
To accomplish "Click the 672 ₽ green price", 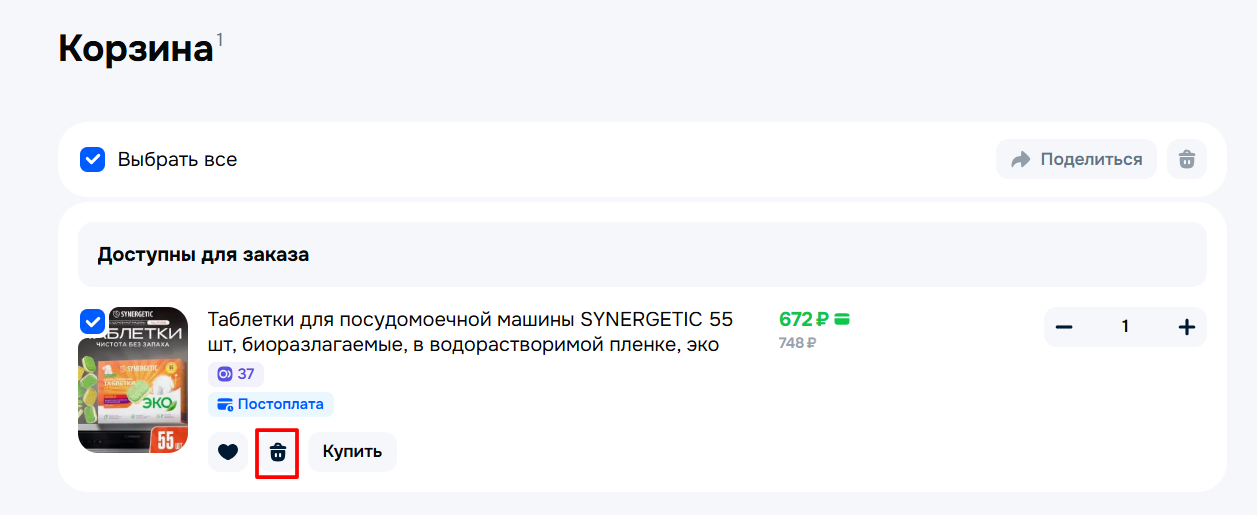I will [804, 320].
